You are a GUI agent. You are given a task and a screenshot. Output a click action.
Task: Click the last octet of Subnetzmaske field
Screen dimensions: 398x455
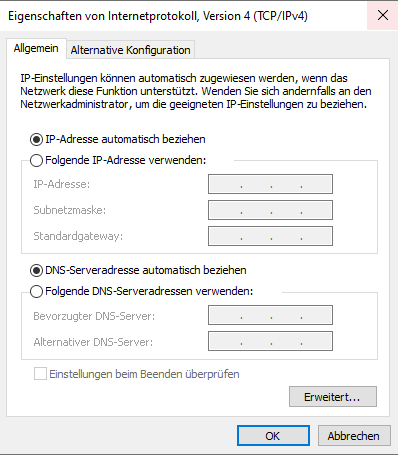316,210
